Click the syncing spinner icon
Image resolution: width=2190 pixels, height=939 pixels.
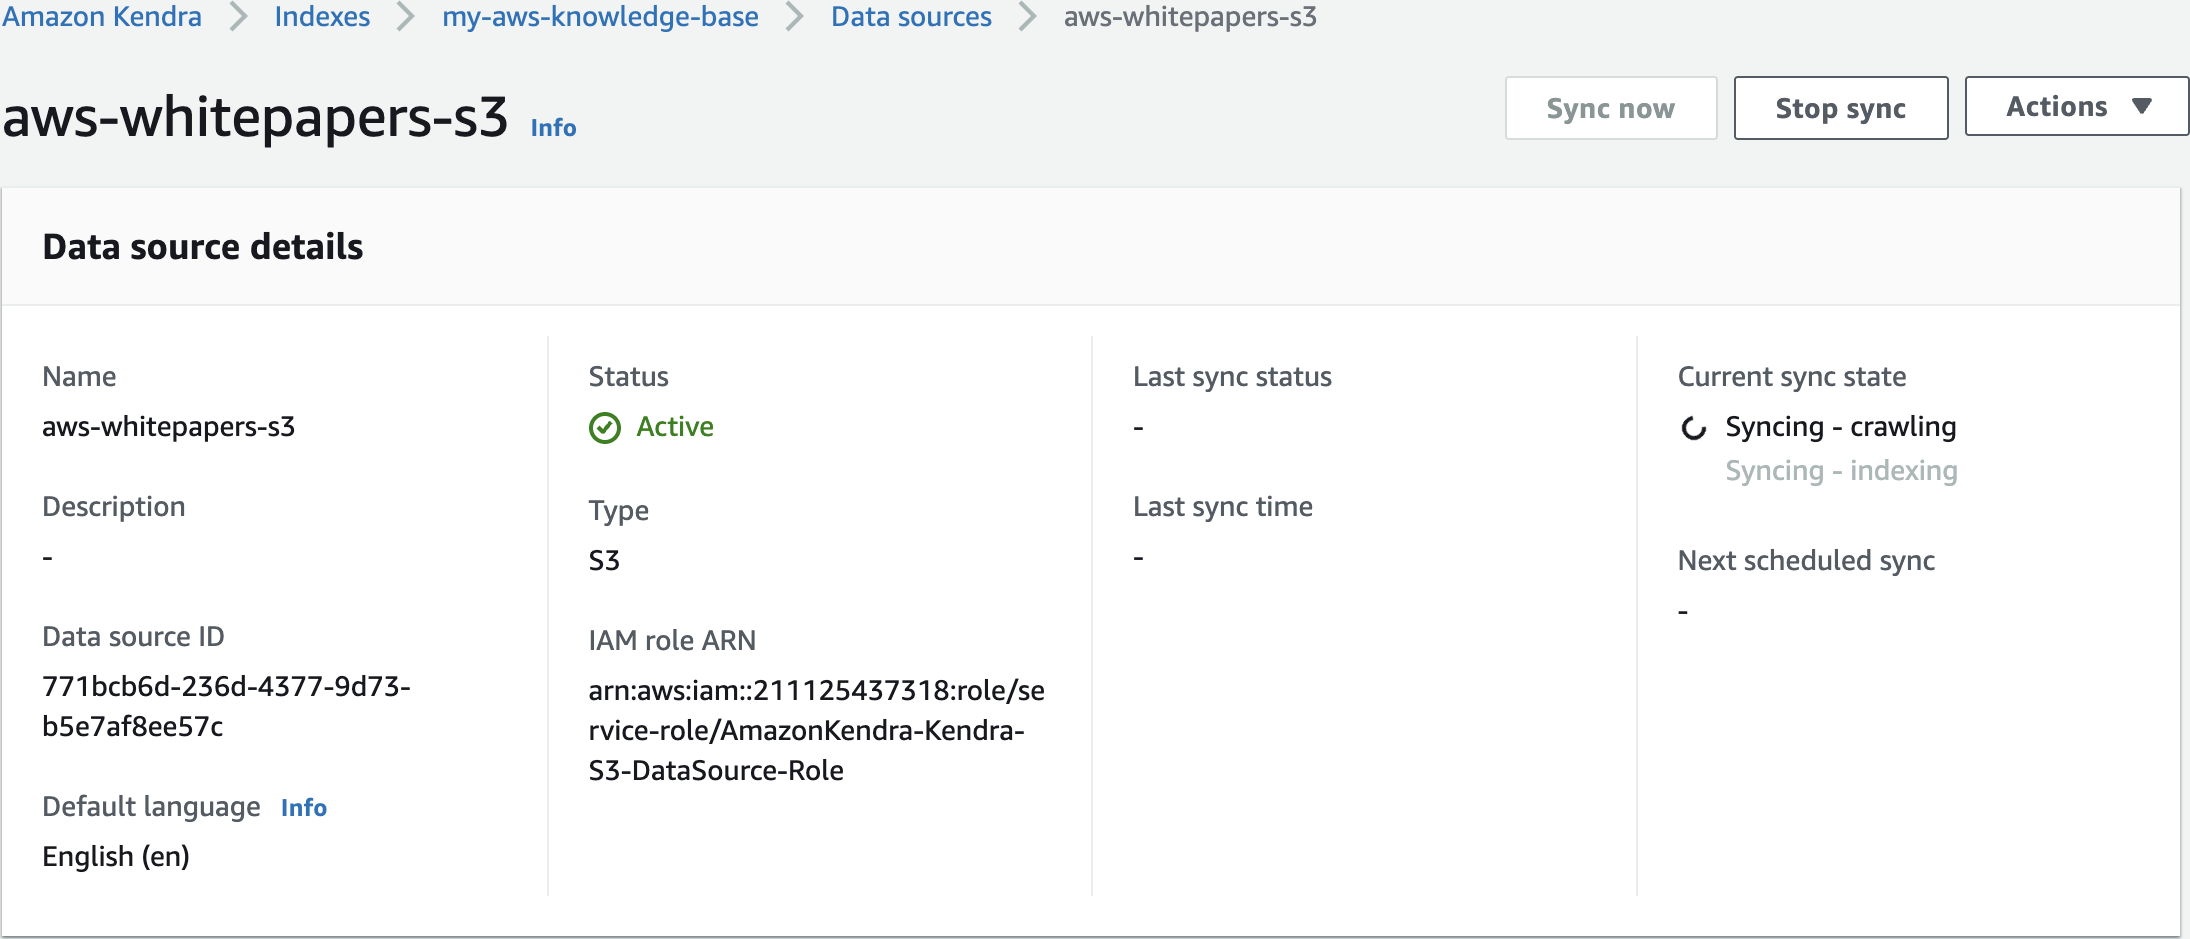(1693, 428)
